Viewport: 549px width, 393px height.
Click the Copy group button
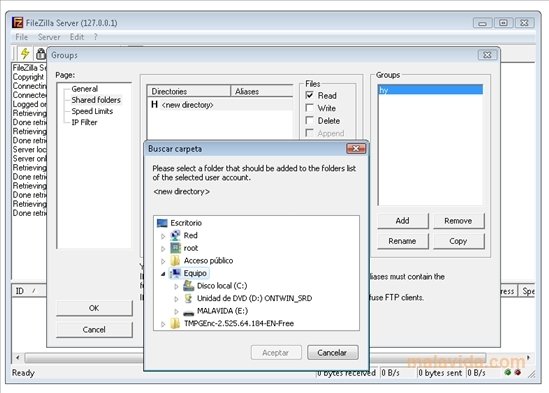(458, 241)
